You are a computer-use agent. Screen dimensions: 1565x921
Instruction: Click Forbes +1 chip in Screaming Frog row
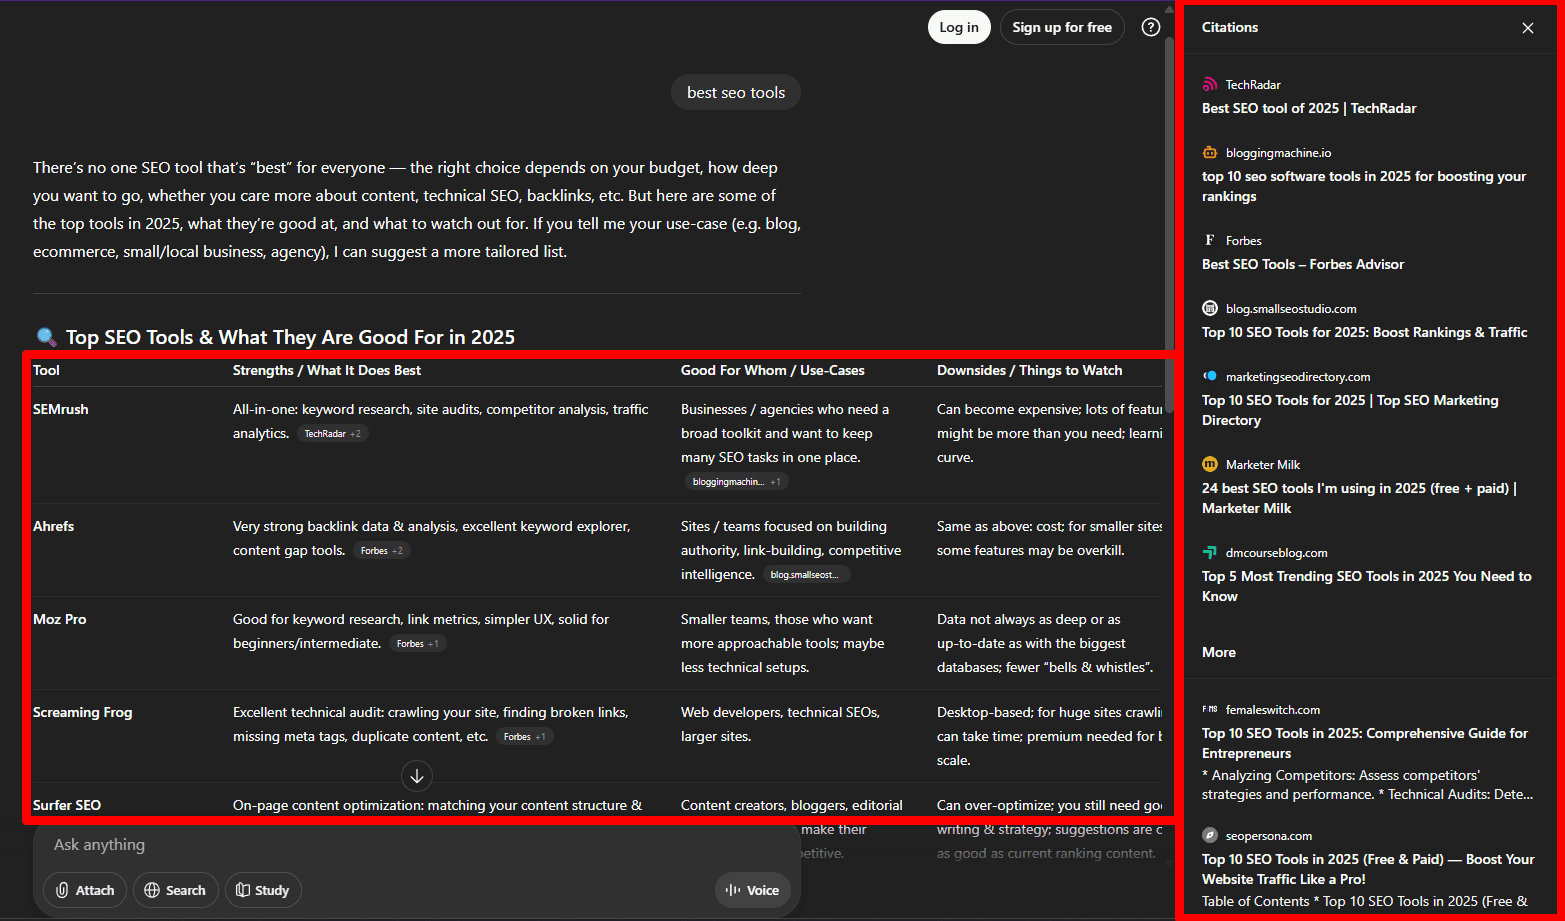[x=525, y=737]
